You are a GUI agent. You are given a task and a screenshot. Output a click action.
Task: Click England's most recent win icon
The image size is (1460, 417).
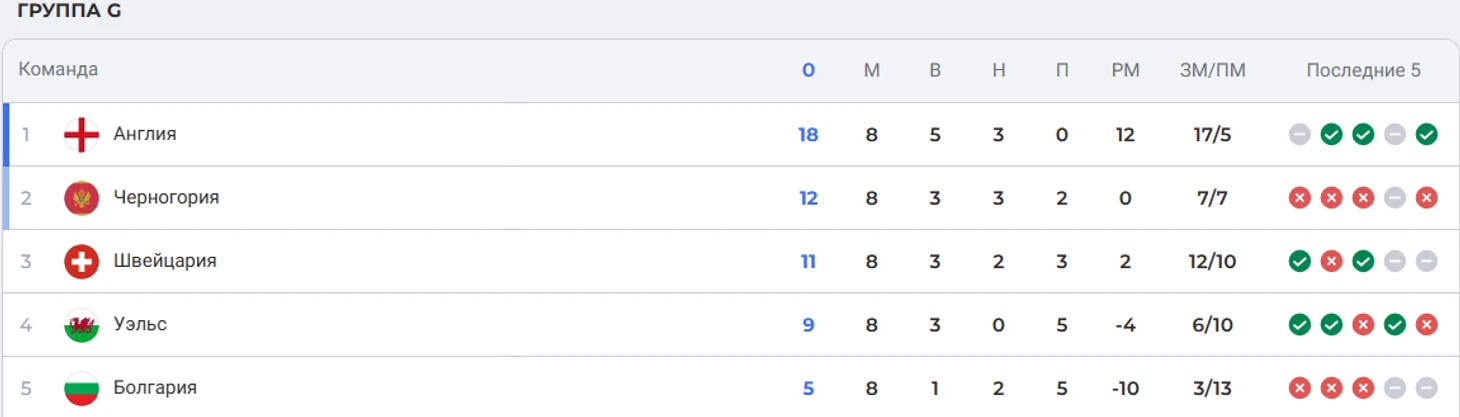pos(1427,134)
